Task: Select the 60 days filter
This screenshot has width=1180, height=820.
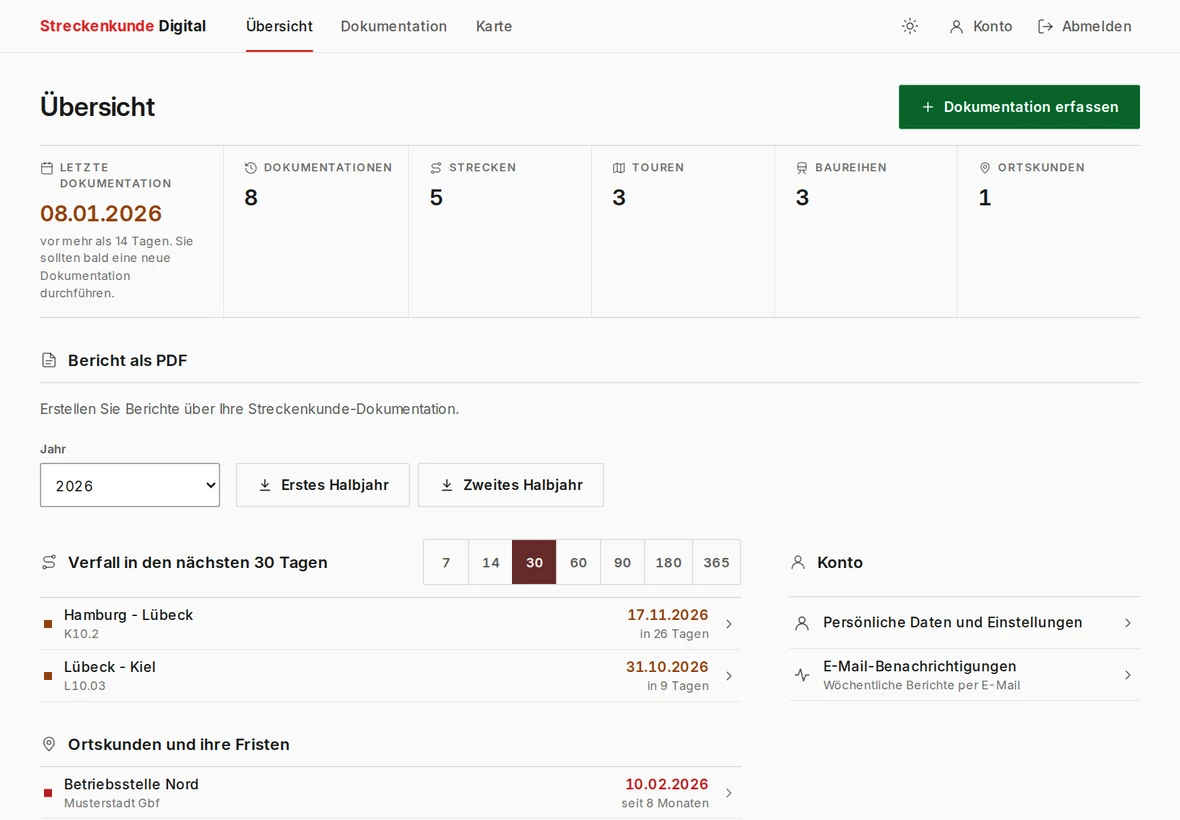Action: [x=578, y=562]
